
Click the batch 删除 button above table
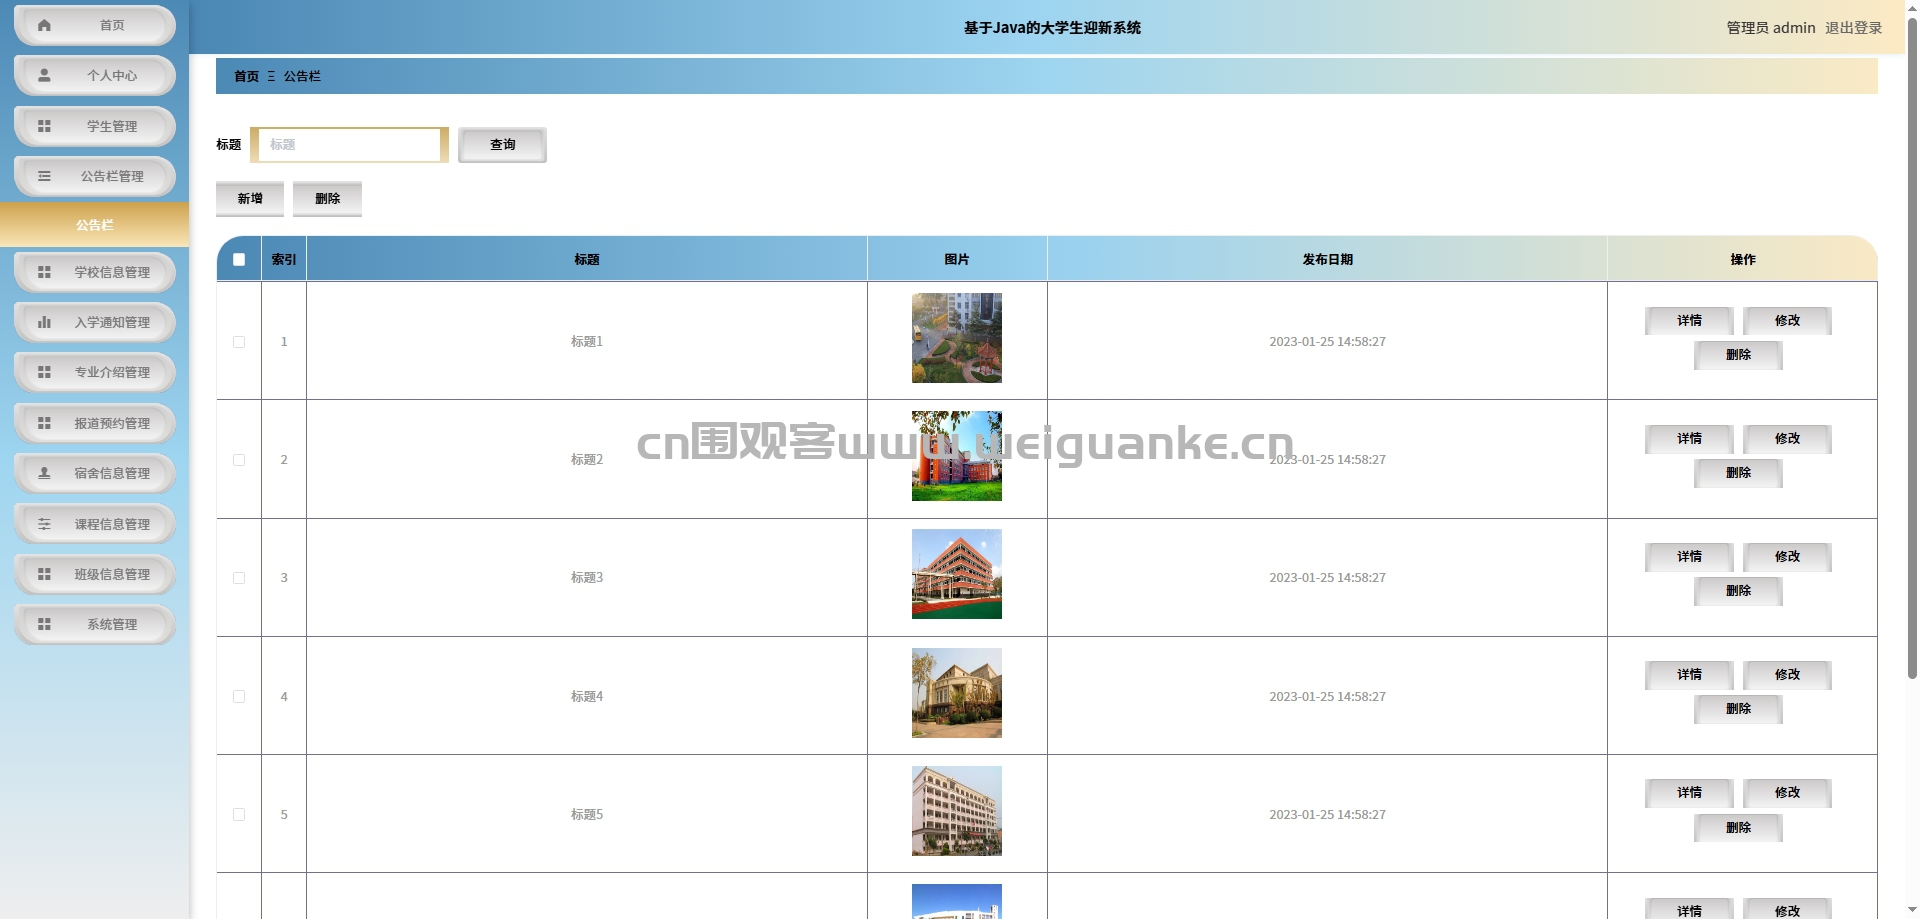click(x=327, y=199)
